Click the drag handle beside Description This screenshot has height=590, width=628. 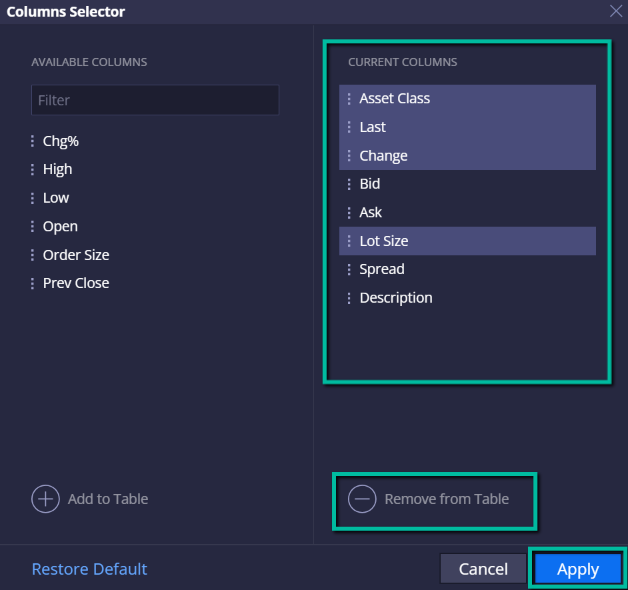pyautogui.click(x=349, y=298)
